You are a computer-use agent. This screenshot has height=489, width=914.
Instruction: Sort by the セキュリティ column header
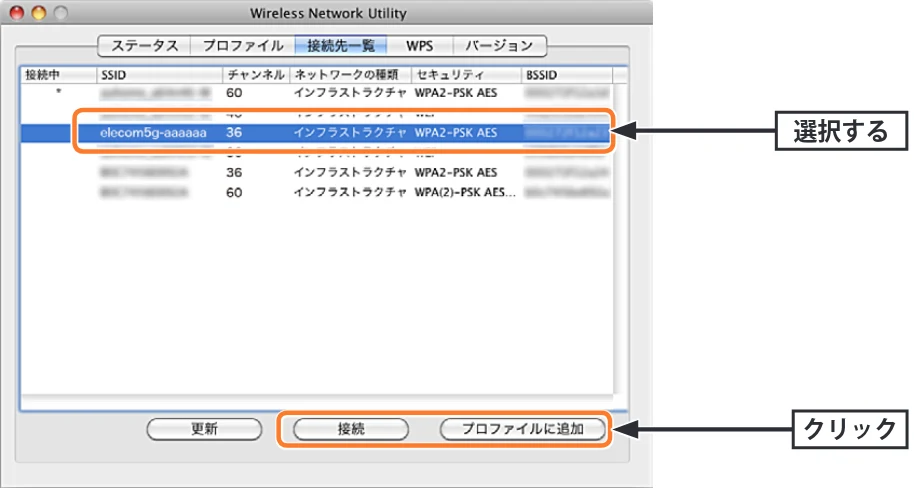466,75
